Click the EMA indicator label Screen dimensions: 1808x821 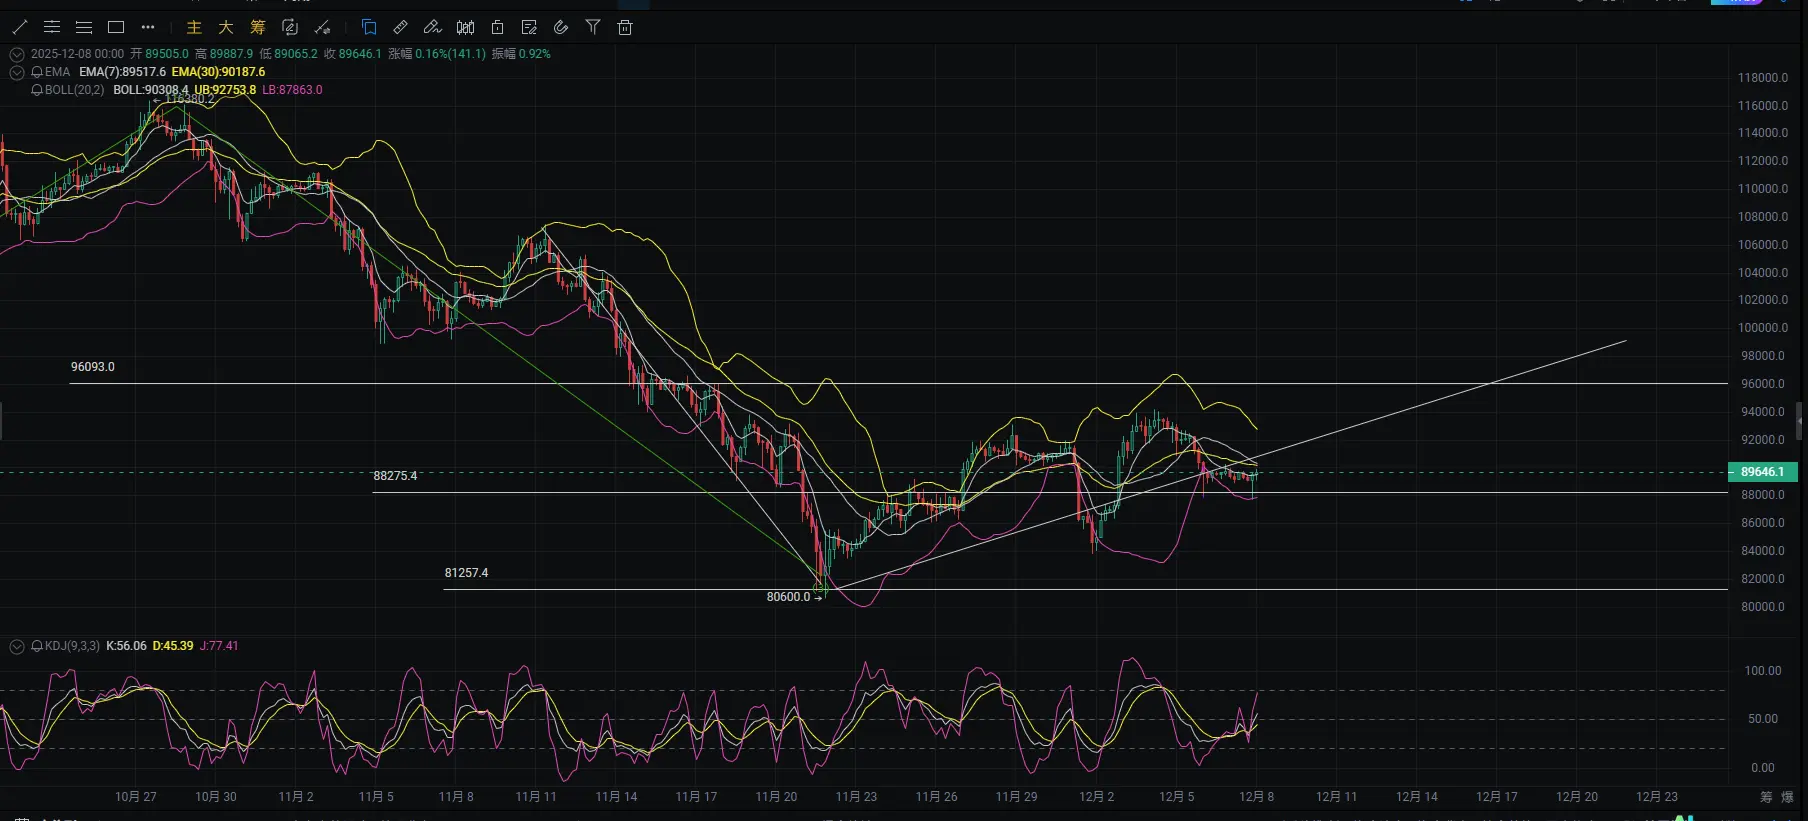(x=58, y=72)
